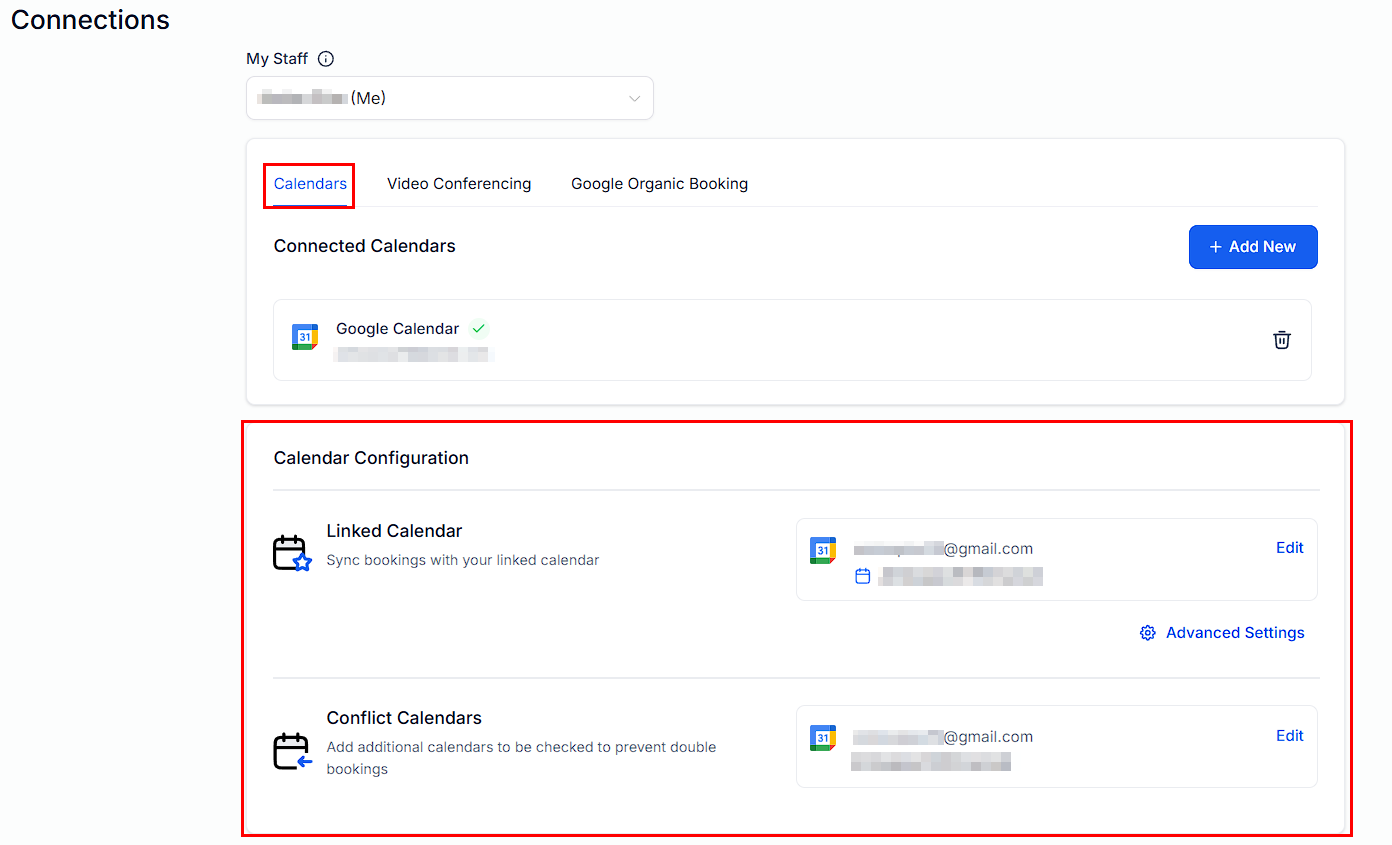Click the Add New button
Viewport: 1392px width, 845px height.
tap(1253, 247)
